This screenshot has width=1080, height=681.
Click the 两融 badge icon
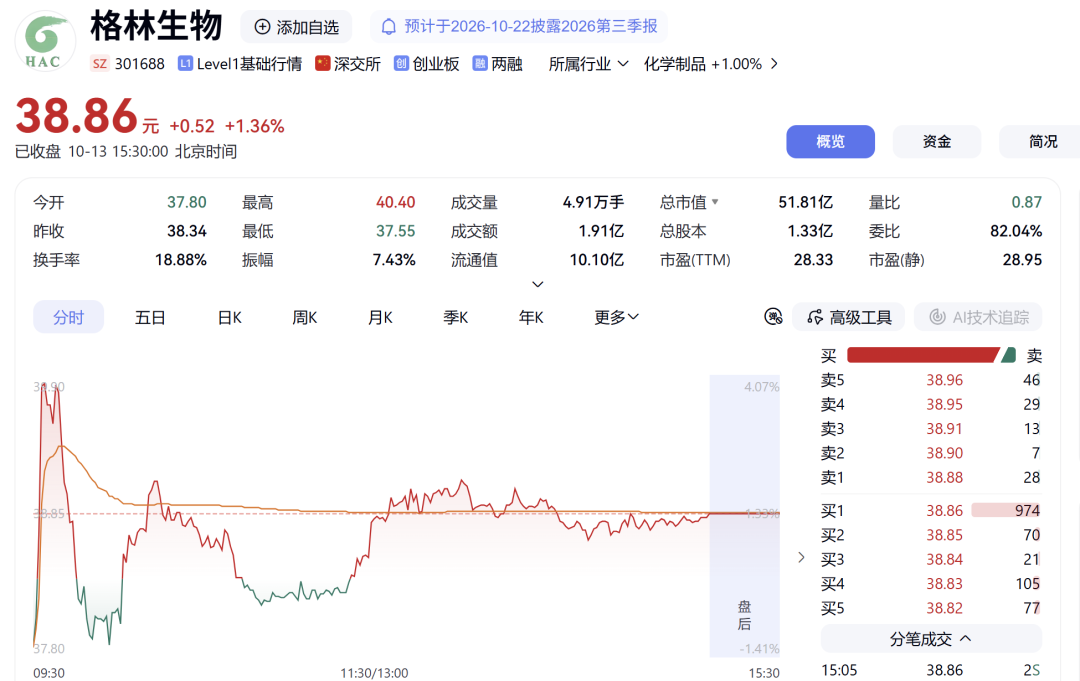click(479, 63)
